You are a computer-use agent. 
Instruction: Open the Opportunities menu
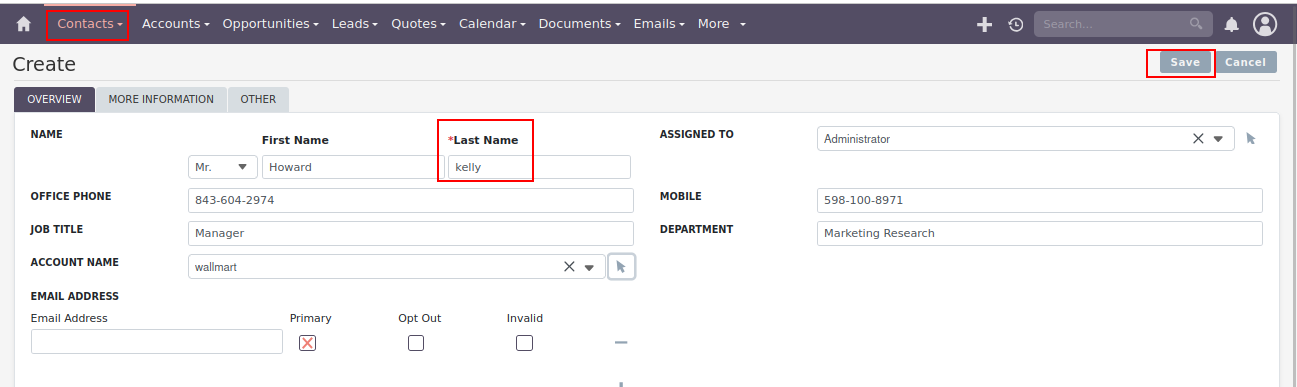pos(270,24)
